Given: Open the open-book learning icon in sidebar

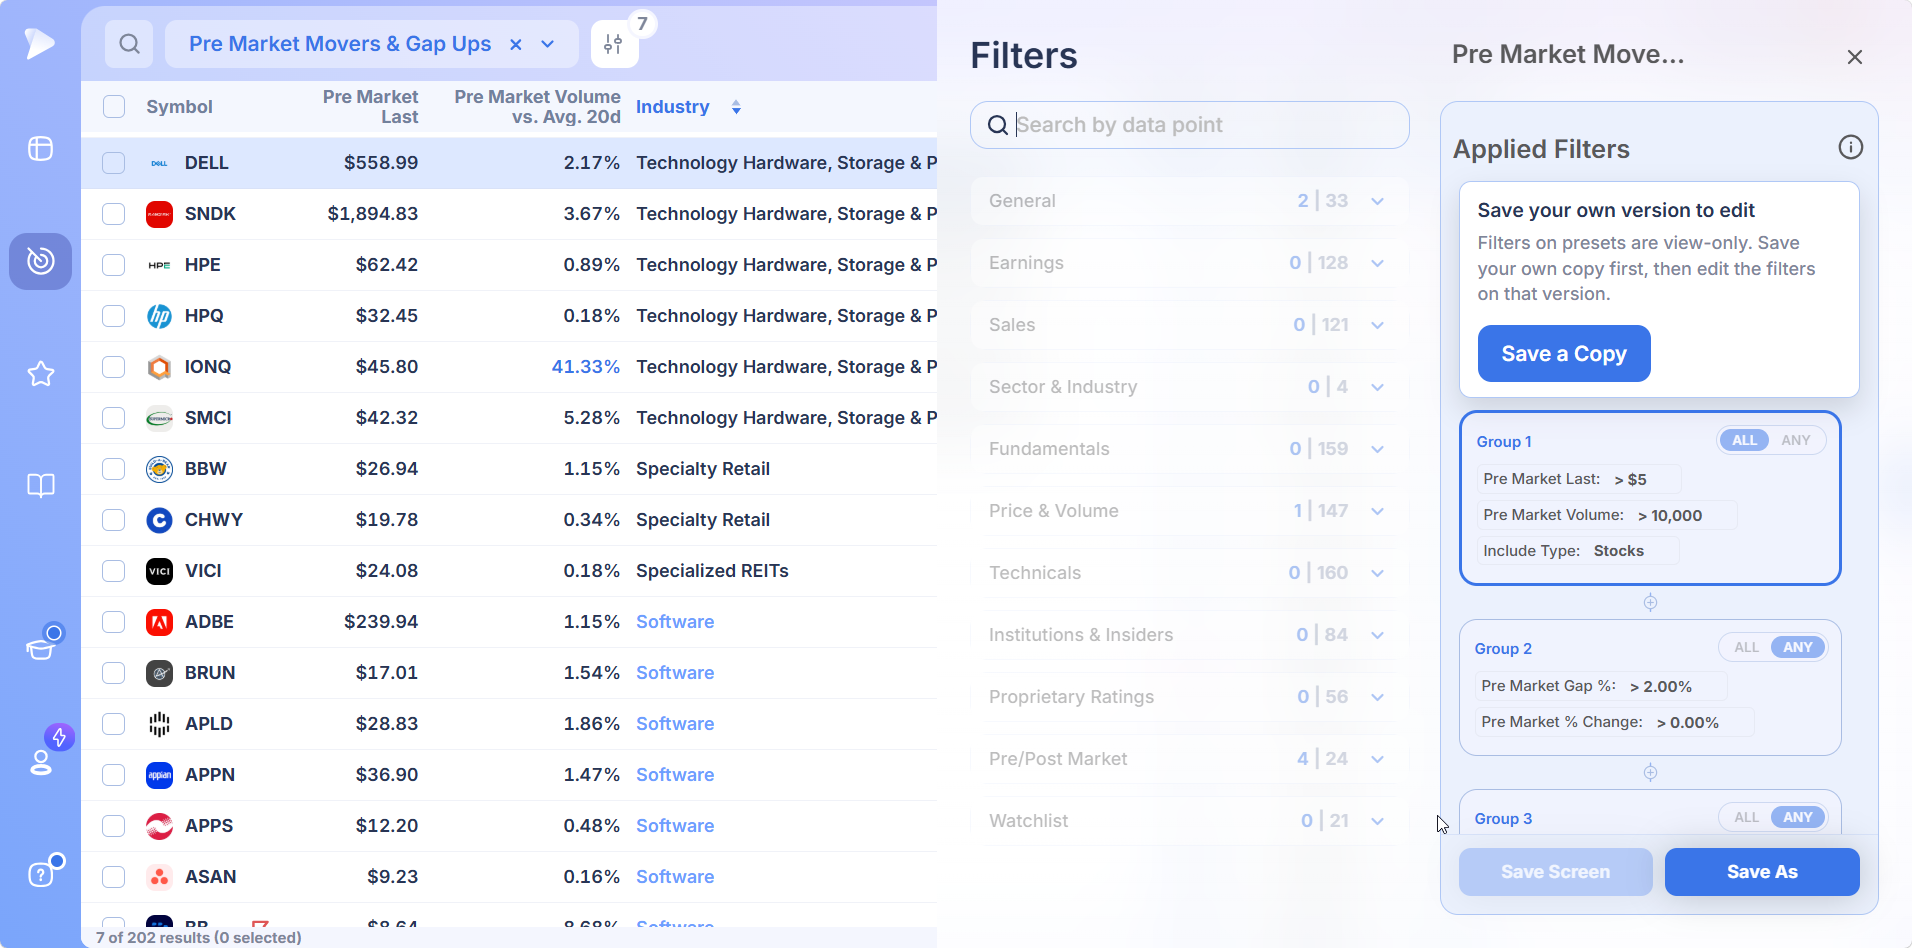Looking at the screenshot, I should tap(40, 486).
